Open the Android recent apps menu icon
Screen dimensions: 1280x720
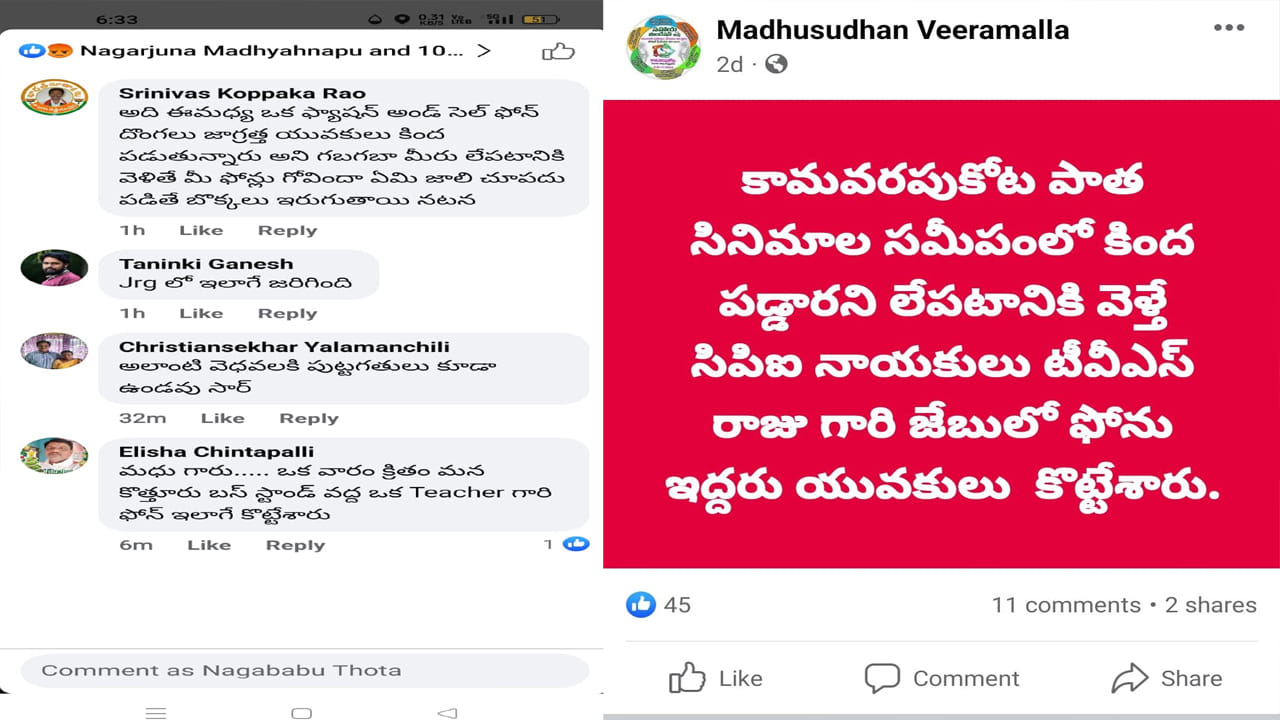tap(156, 713)
